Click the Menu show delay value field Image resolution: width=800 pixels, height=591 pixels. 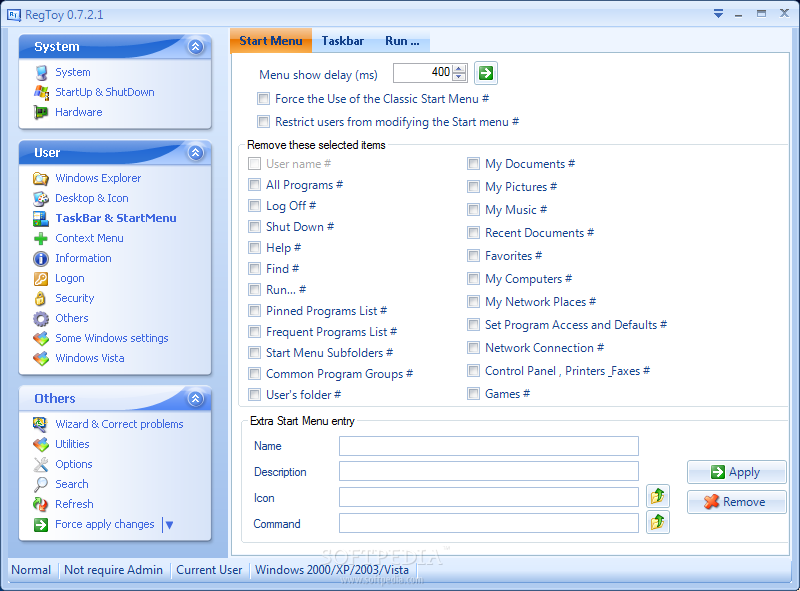422,73
